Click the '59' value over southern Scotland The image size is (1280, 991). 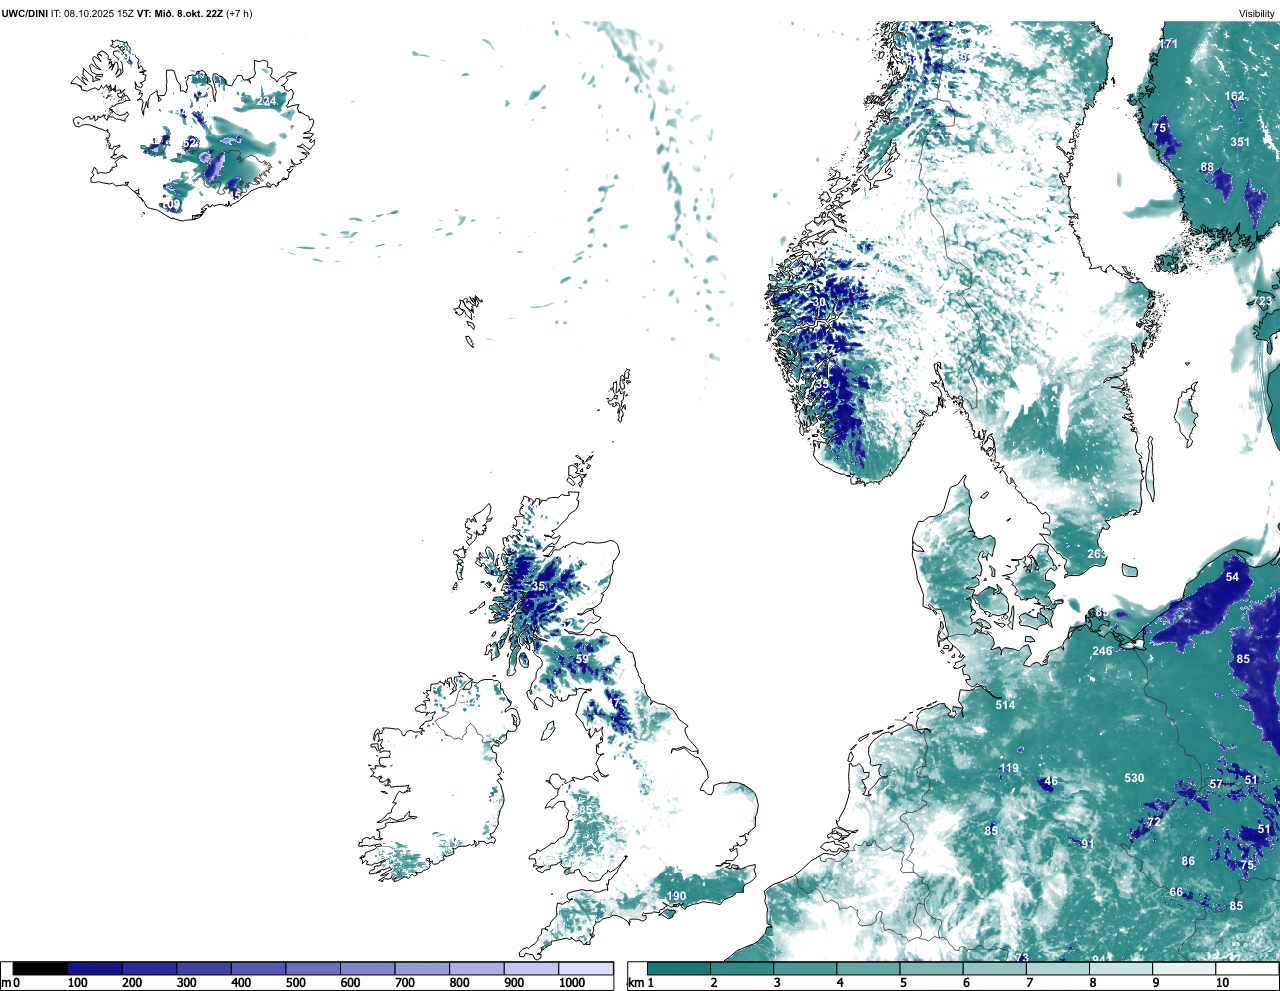coord(582,659)
